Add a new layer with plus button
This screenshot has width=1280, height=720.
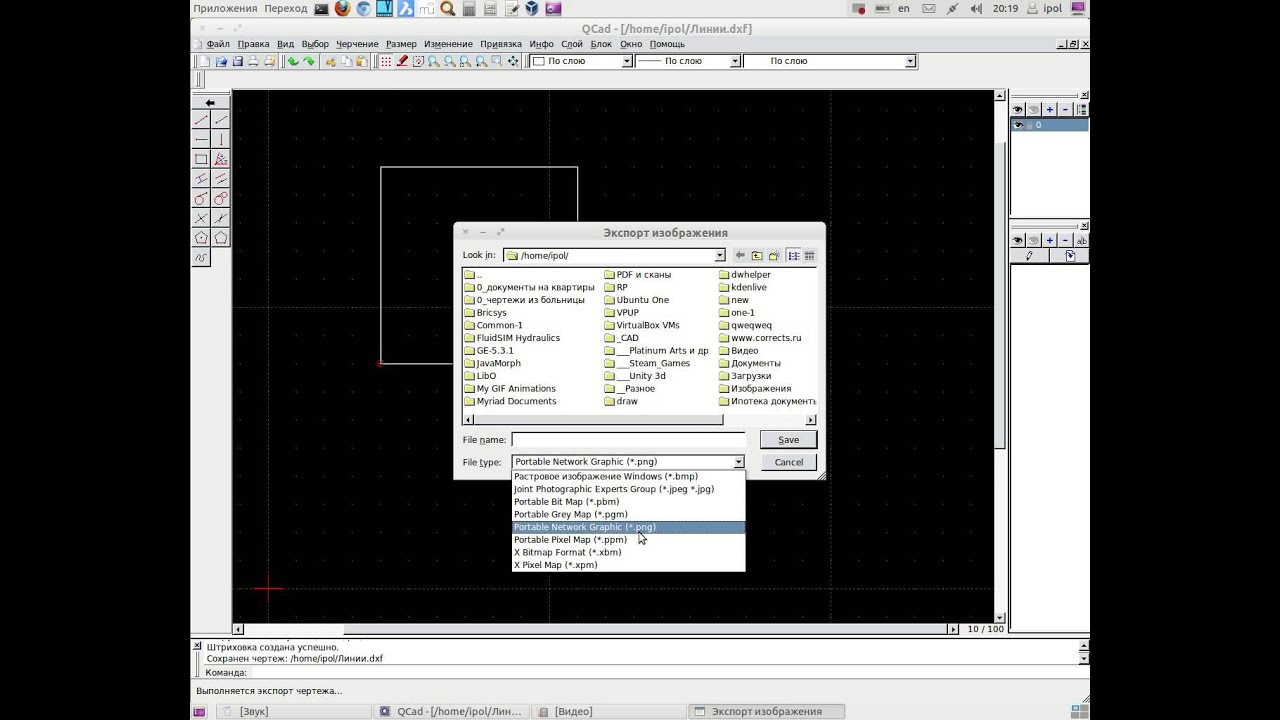point(1050,109)
